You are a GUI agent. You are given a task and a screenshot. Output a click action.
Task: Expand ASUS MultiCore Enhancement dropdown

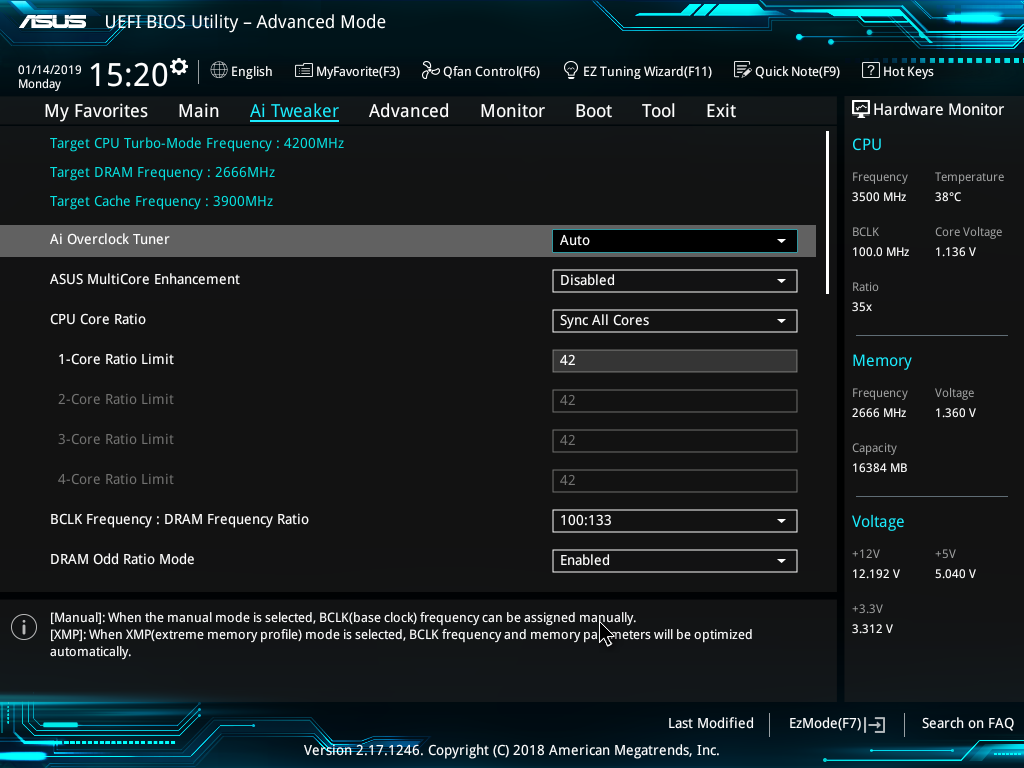[674, 280]
